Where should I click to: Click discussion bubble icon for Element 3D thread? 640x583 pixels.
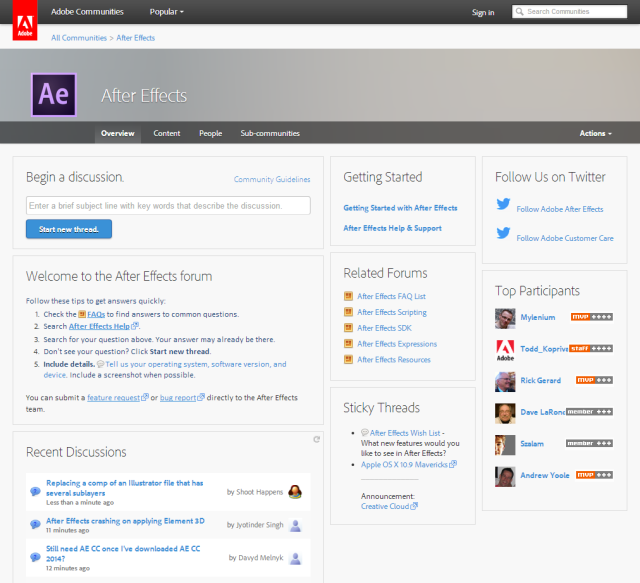point(36,524)
